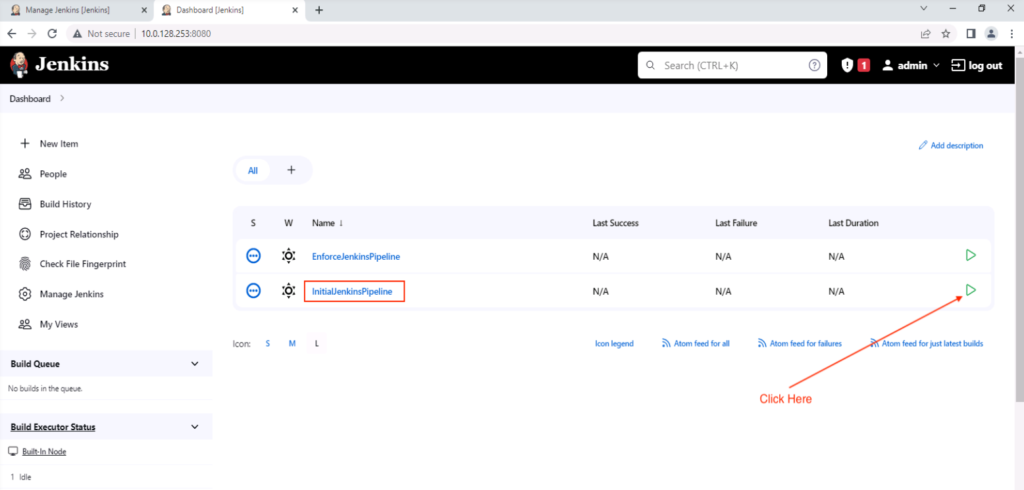The height and width of the screenshot is (490, 1024).
Task: Open the search help question-mark icon
Action: (814, 65)
